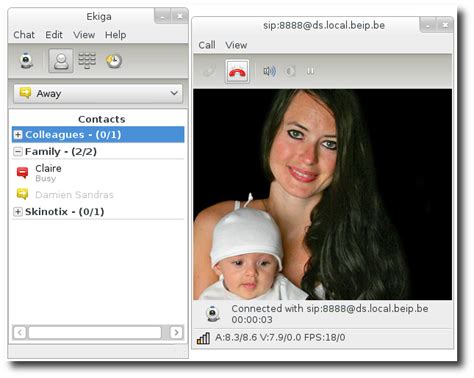This screenshot has width=474, height=378.
Task: Open the Help menu
Action: (x=115, y=35)
